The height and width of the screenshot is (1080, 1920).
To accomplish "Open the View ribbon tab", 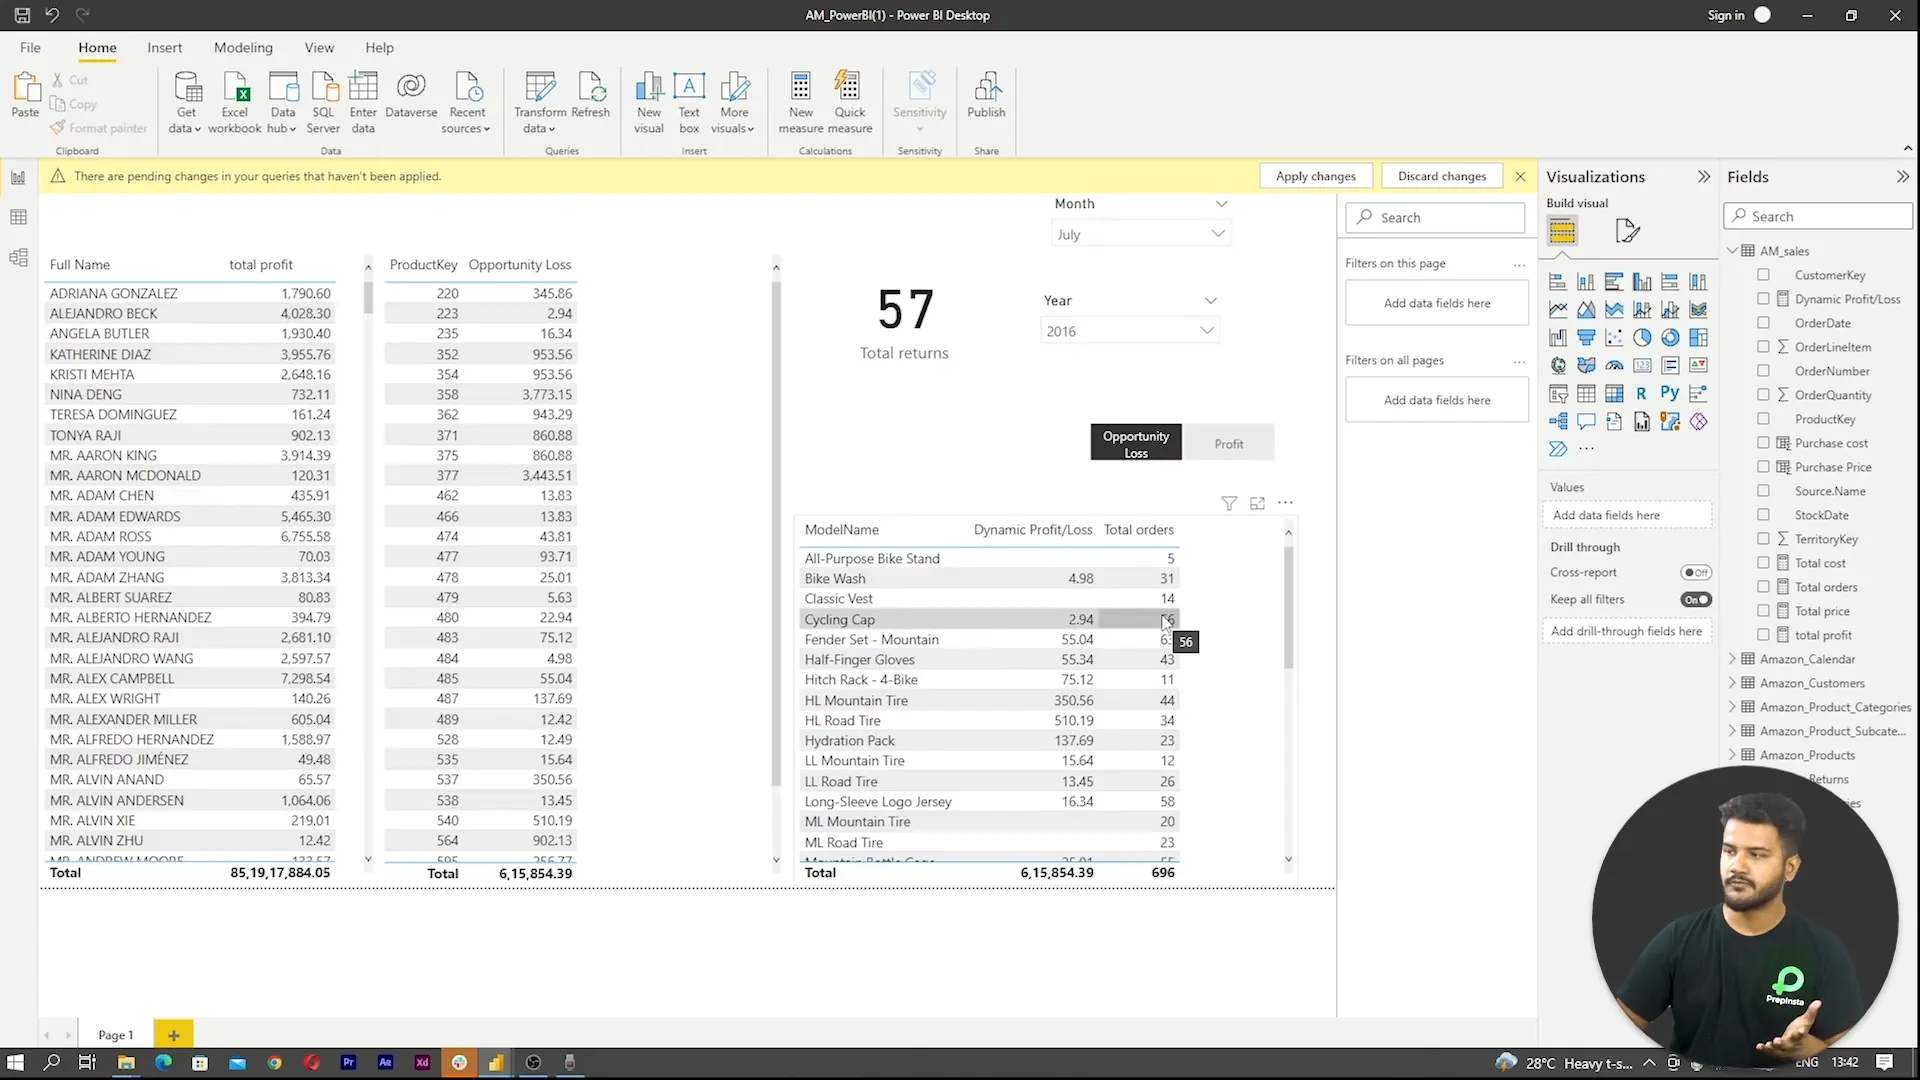I will point(319,47).
